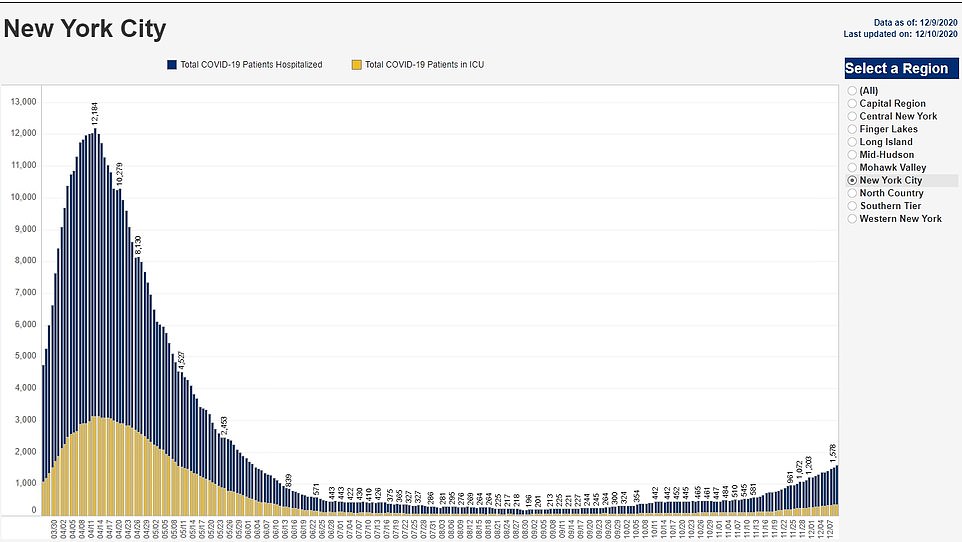Screen dimensions: 962x542
Task: Click the 3,000 y-axis label
Action: point(25,420)
